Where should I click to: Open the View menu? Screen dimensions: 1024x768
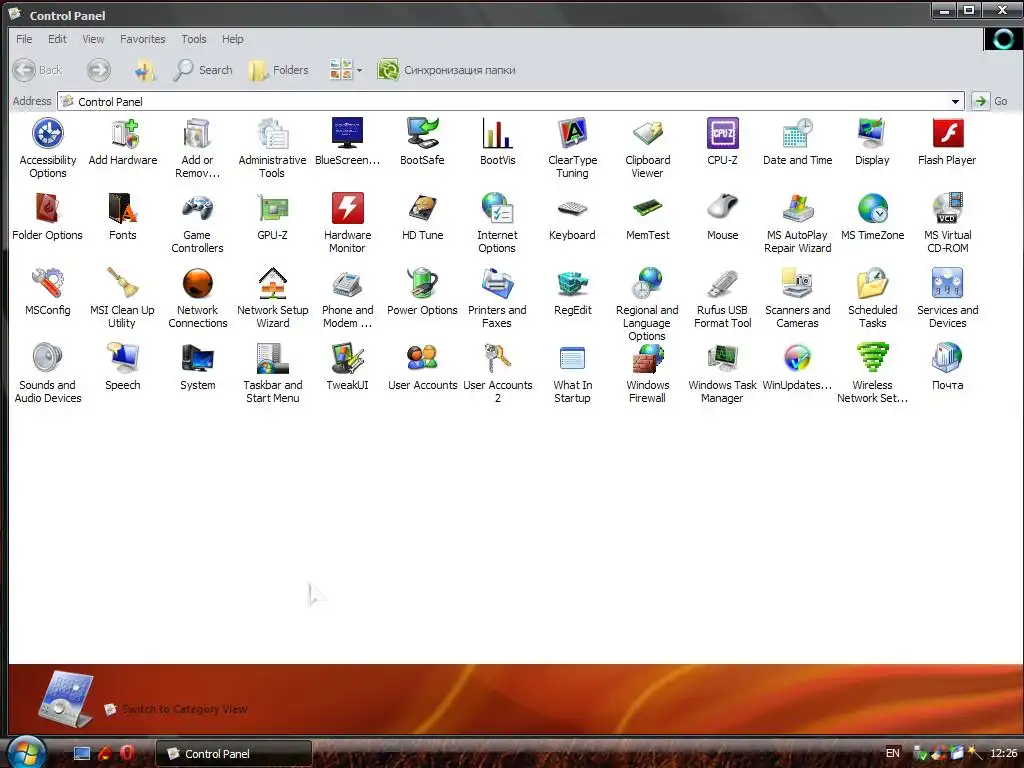pos(93,39)
